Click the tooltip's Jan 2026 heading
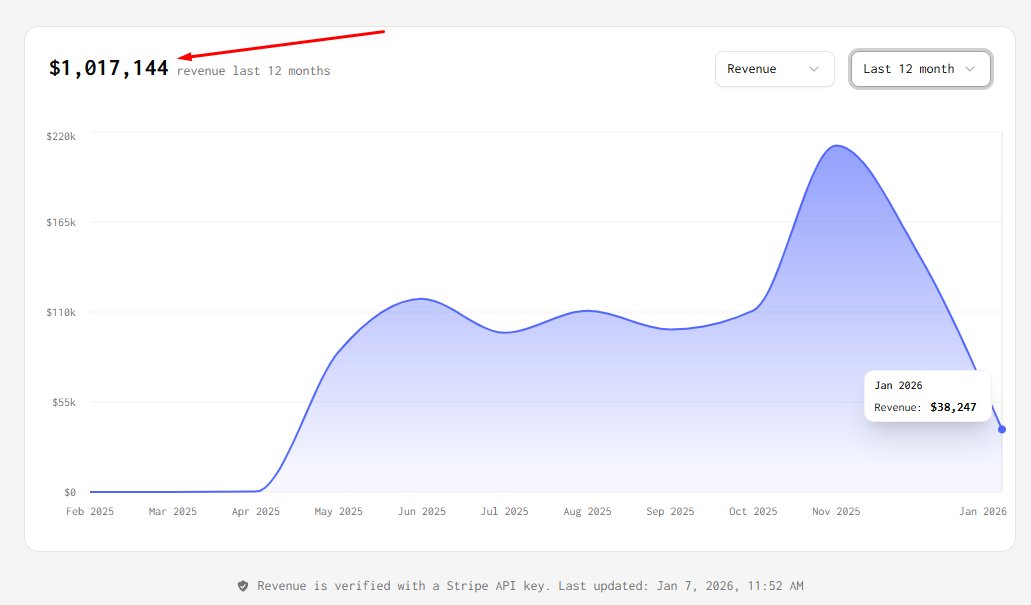The width and height of the screenshot is (1031, 605). (898, 385)
